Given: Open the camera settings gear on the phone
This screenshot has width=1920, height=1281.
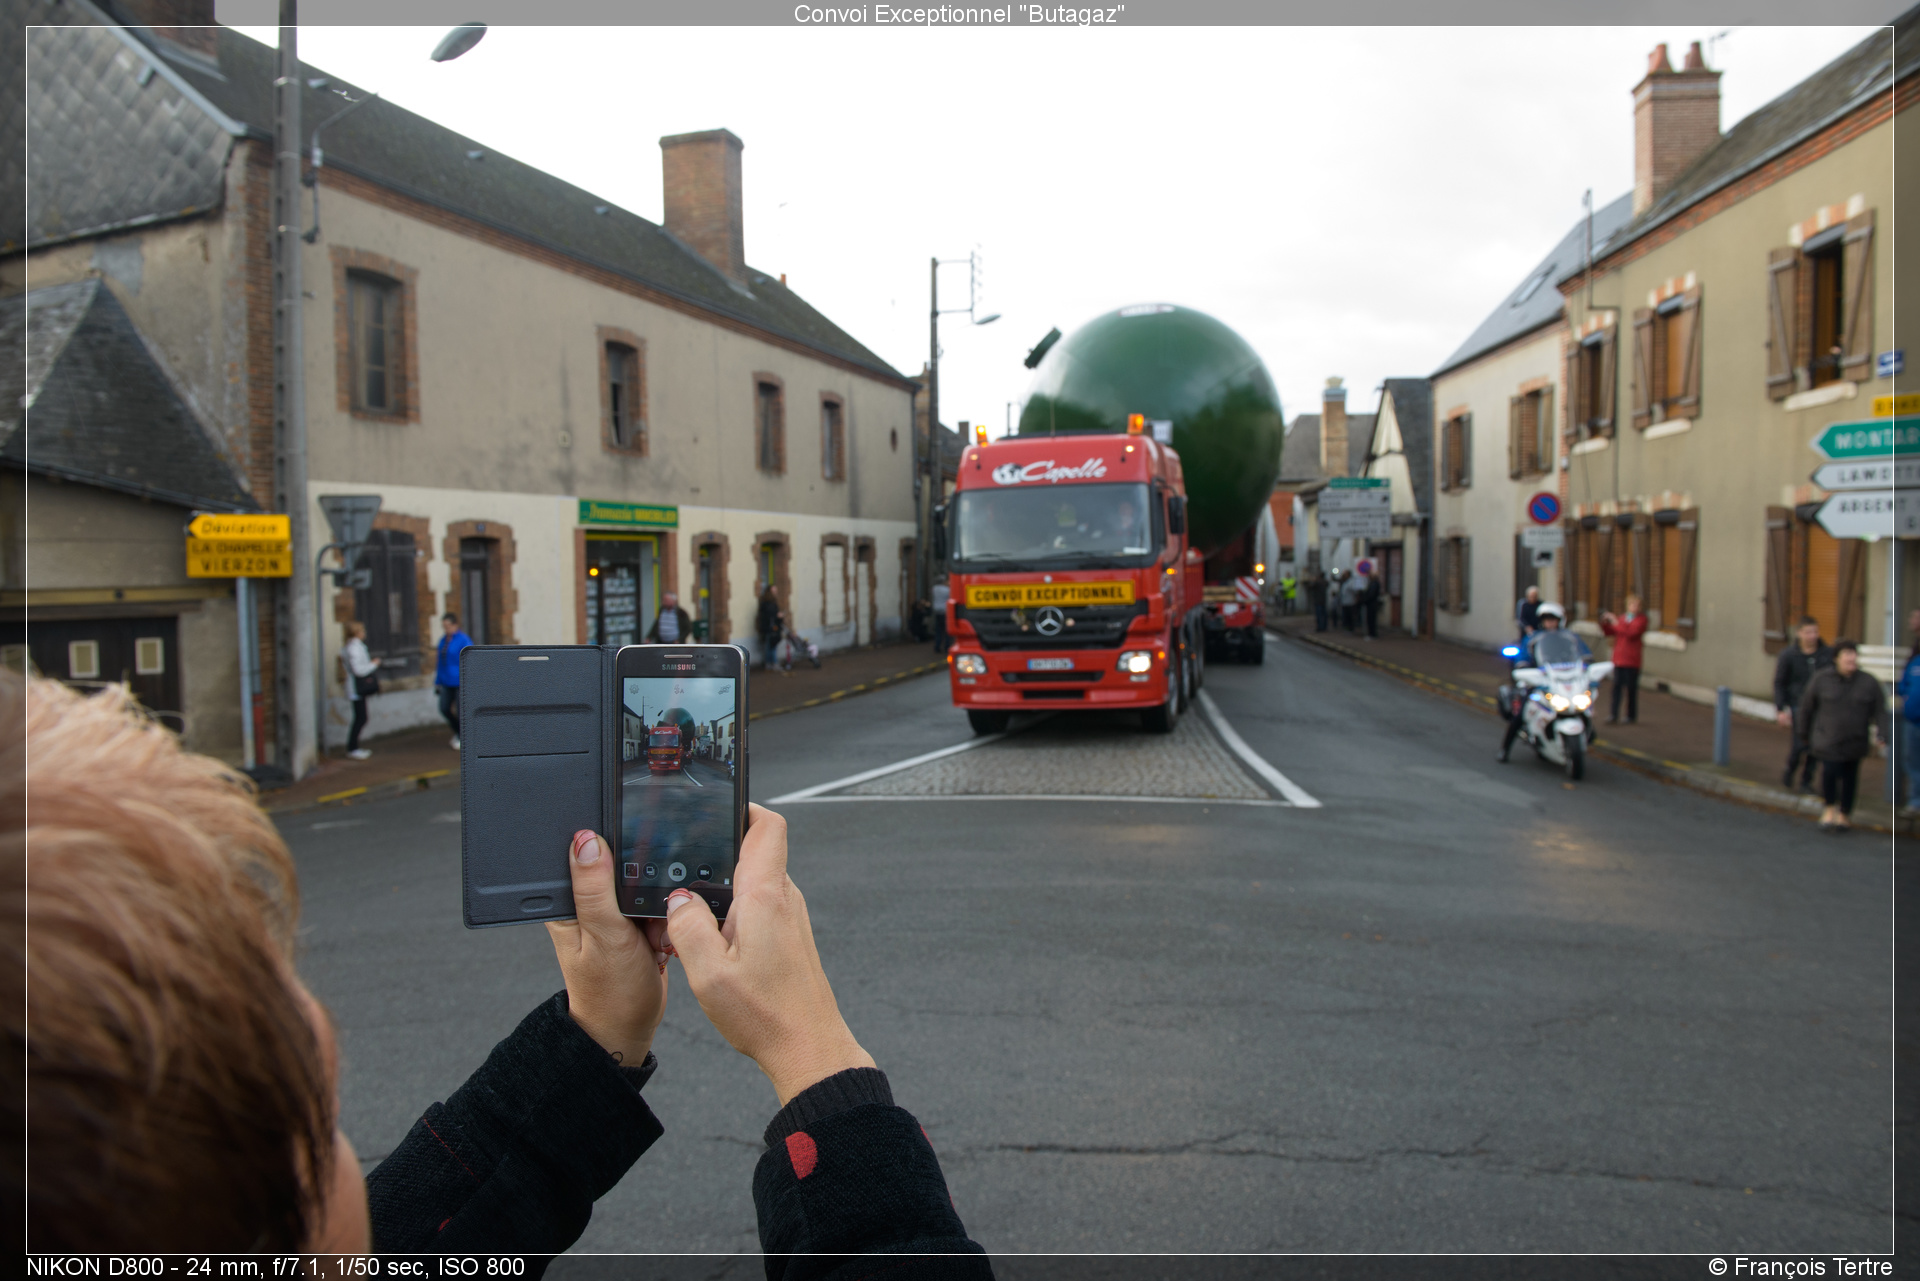Looking at the screenshot, I should click(x=634, y=689).
